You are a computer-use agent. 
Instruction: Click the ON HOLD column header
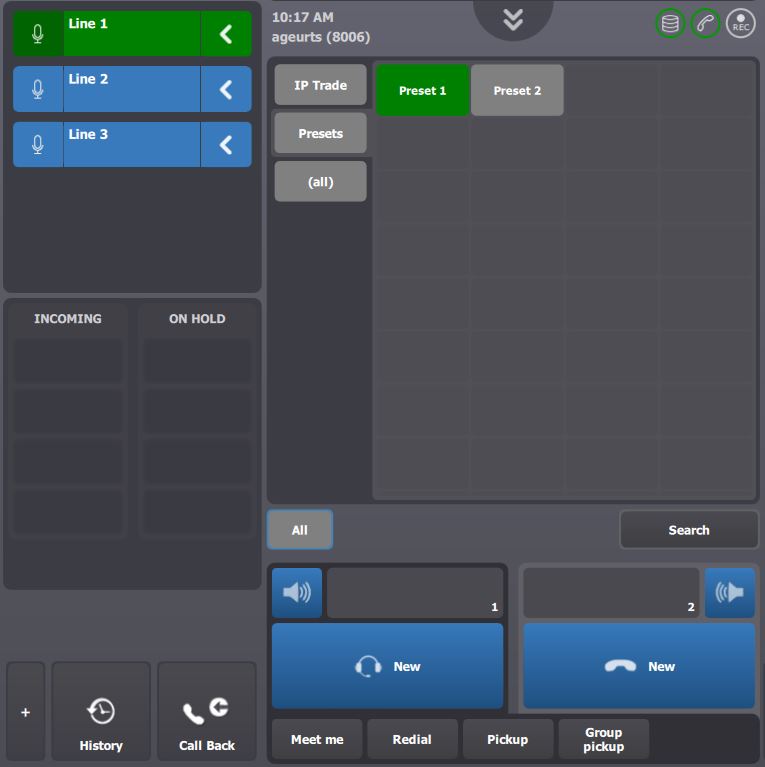(197, 318)
